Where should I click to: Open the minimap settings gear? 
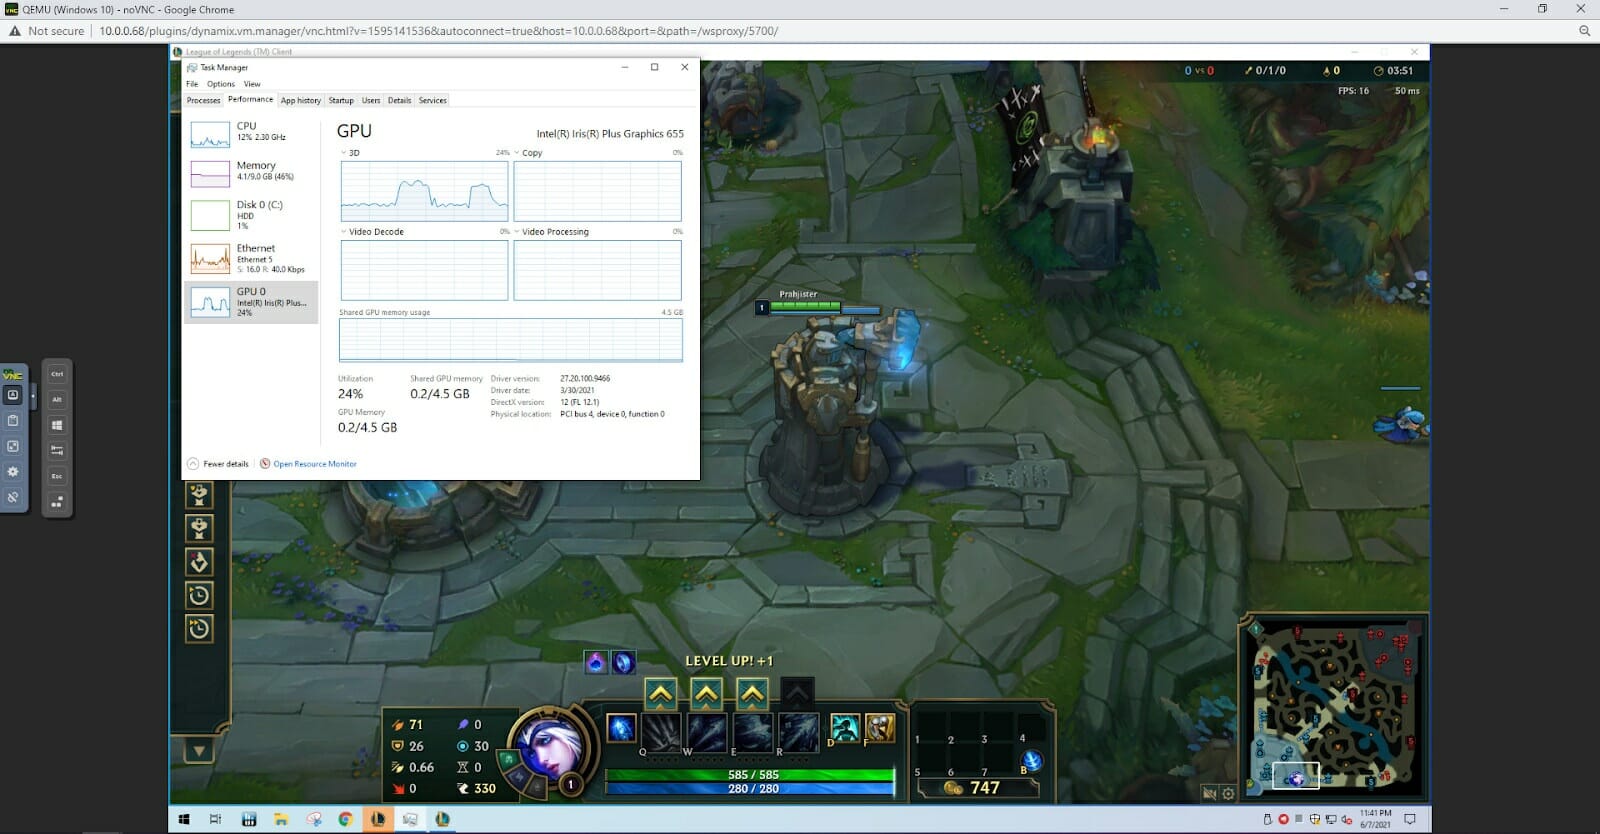(x=1228, y=793)
